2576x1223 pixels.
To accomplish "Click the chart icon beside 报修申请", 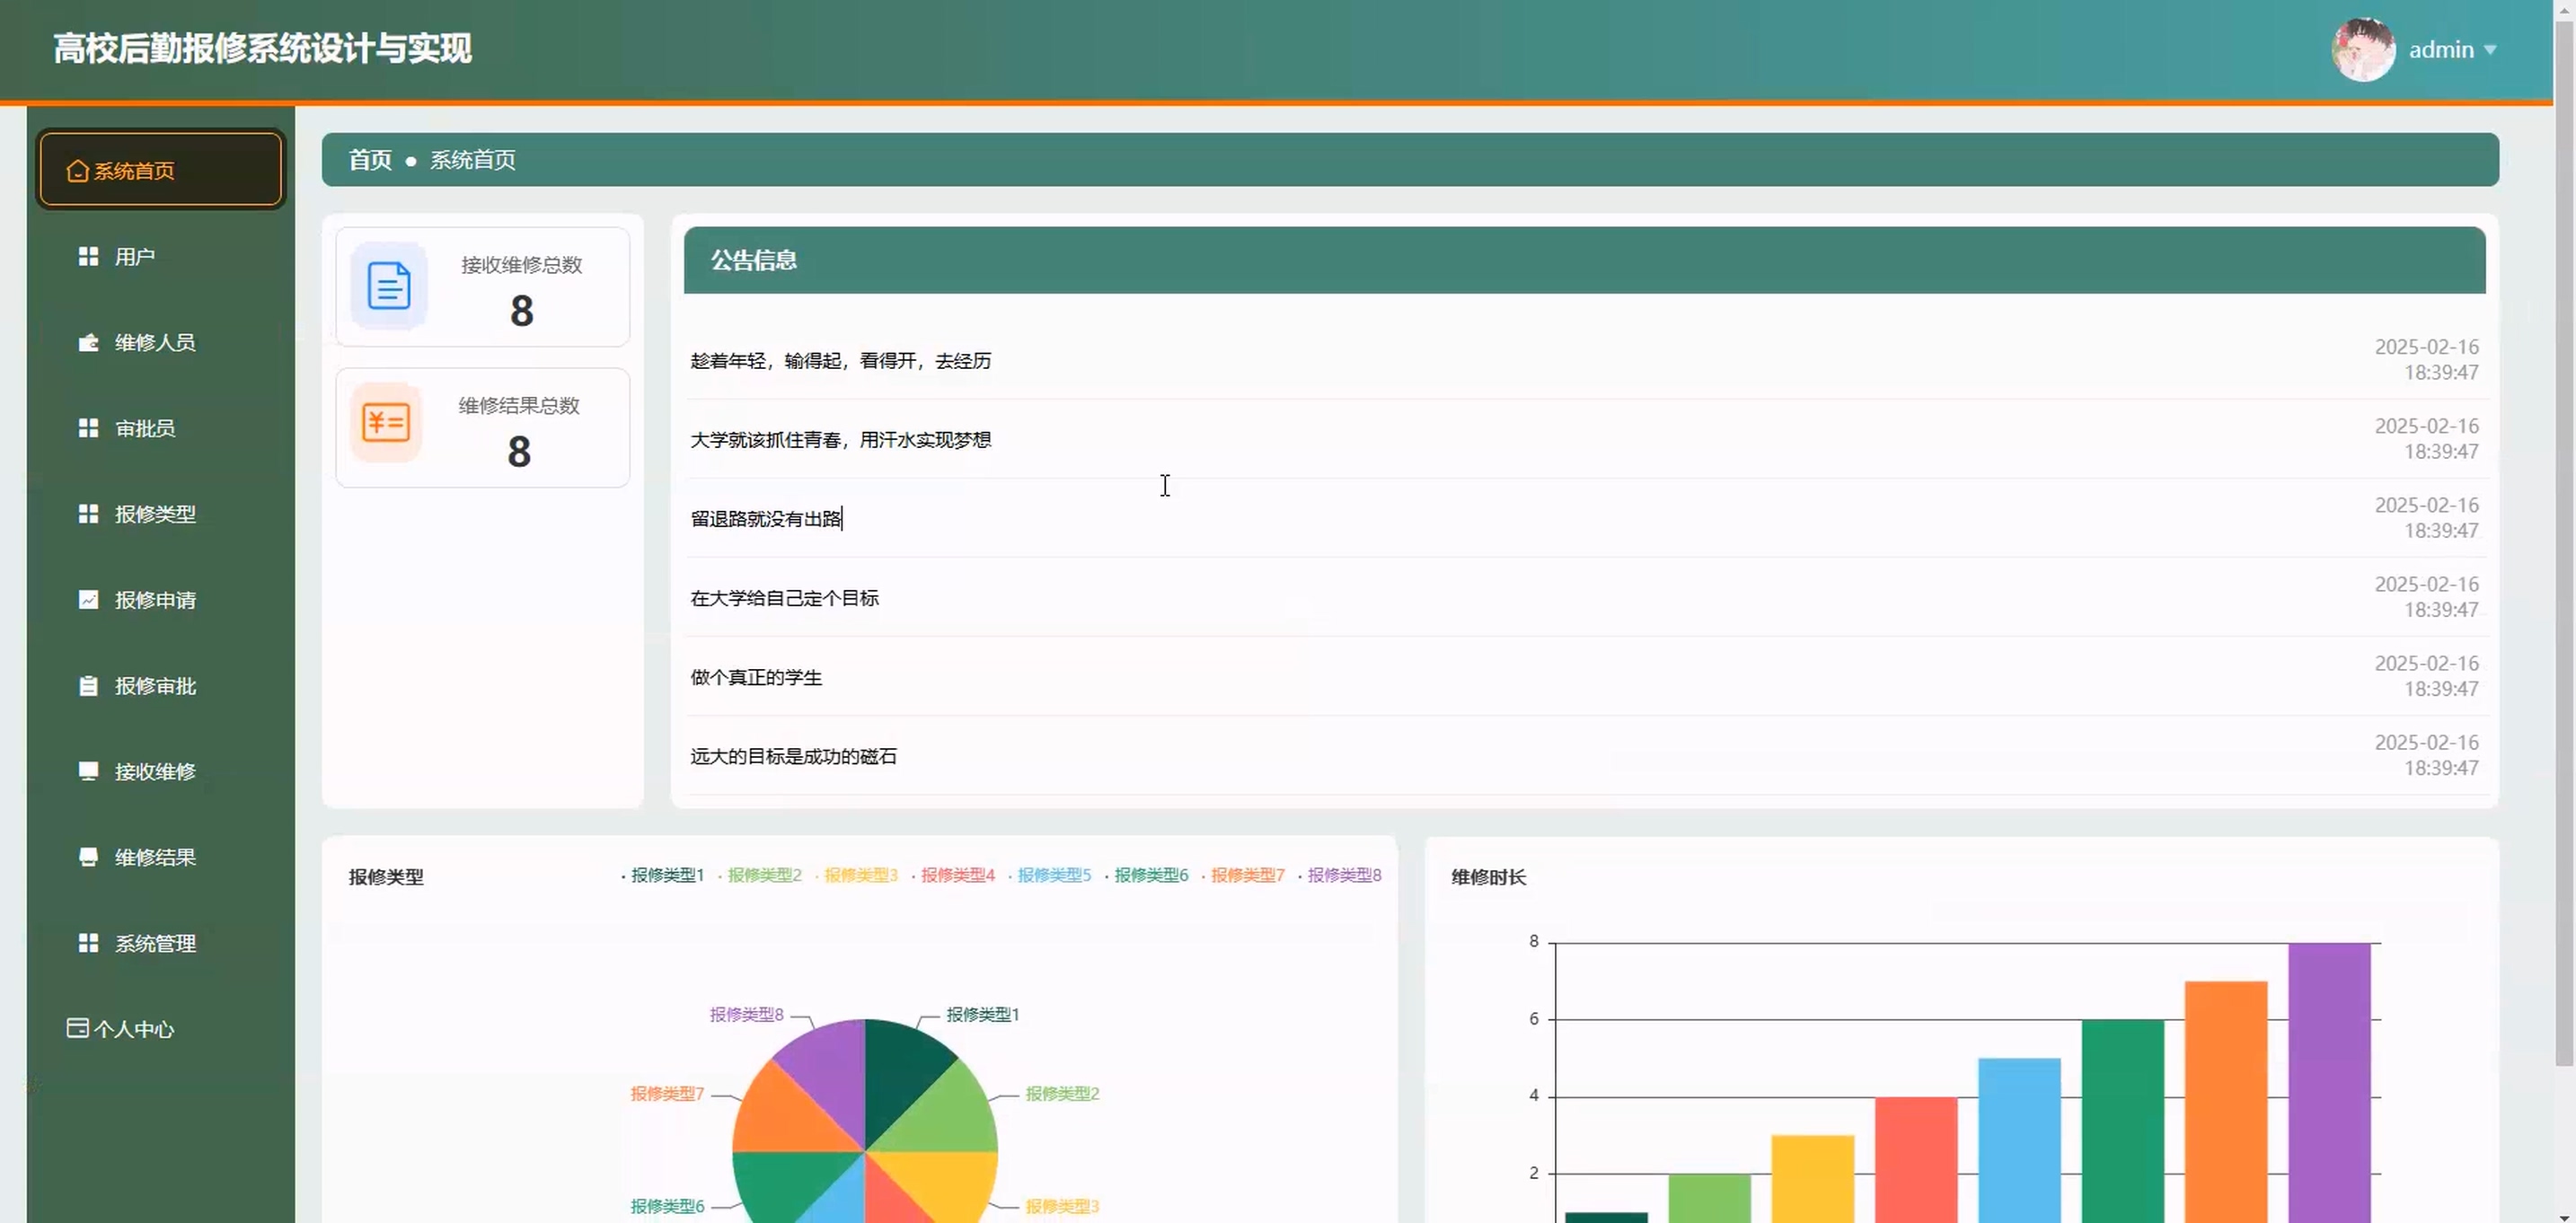I will (88, 600).
